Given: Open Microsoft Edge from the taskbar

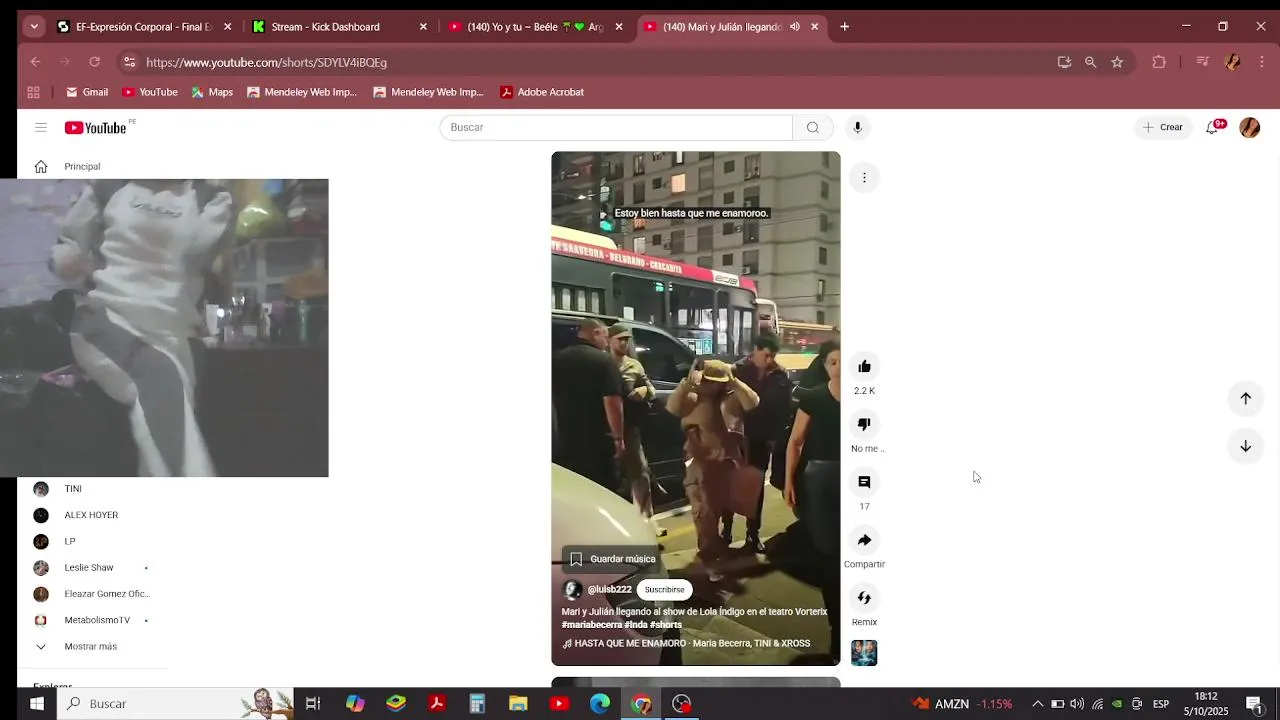Looking at the screenshot, I should [x=600, y=703].
